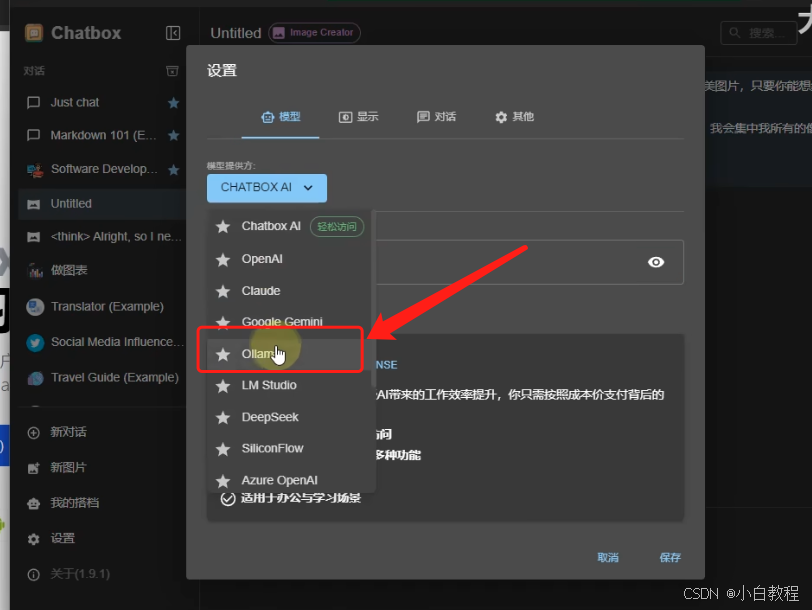Switch to the 其他 tab
The image size is (812, 610).
click(x=514, y=117)
